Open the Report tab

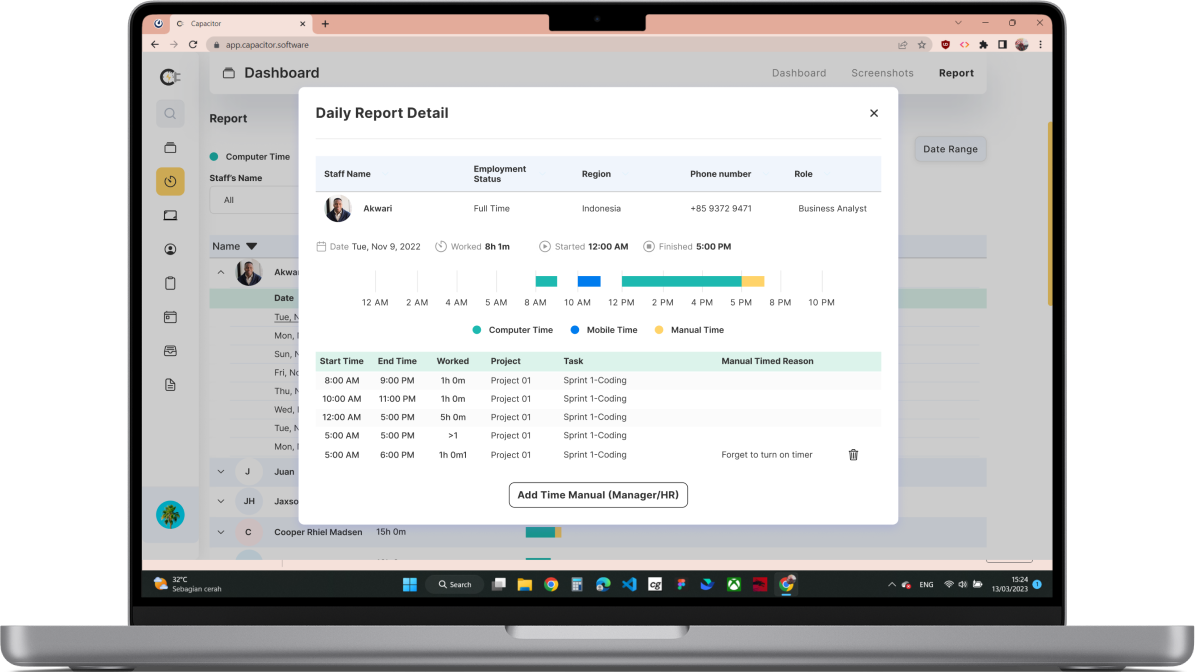tap(956, 72)
